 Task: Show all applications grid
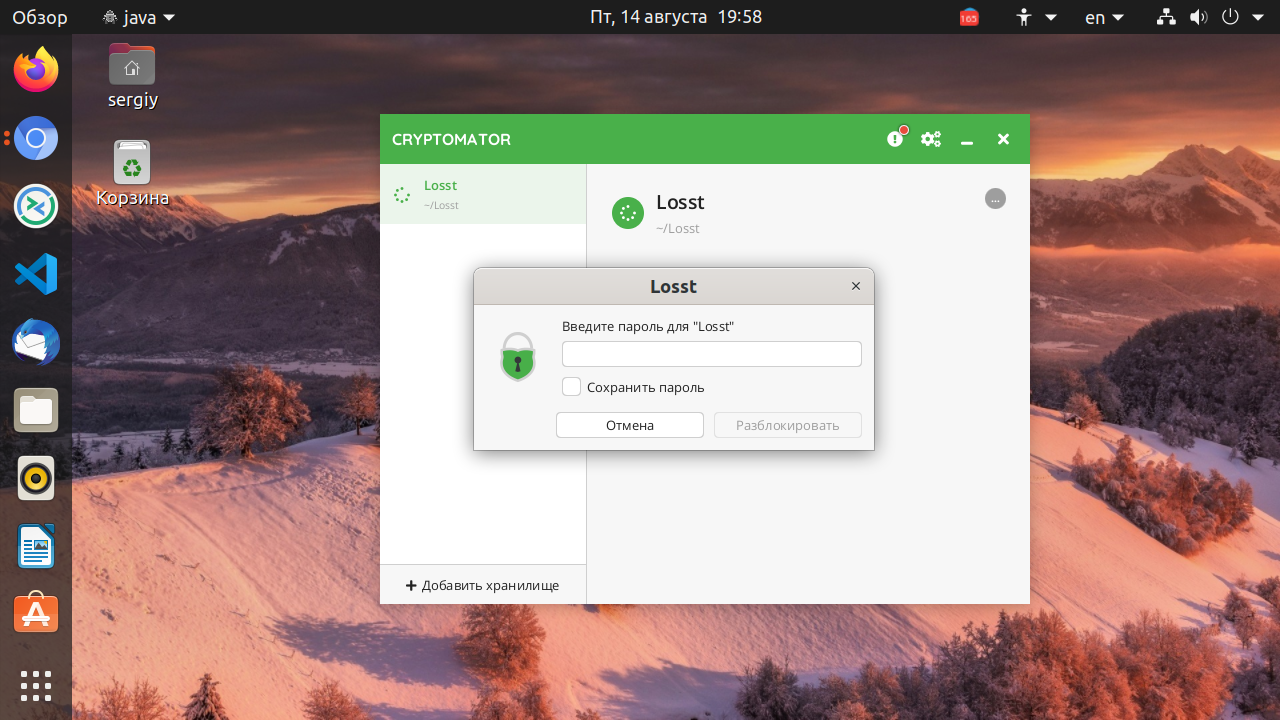tap(36, 686)
